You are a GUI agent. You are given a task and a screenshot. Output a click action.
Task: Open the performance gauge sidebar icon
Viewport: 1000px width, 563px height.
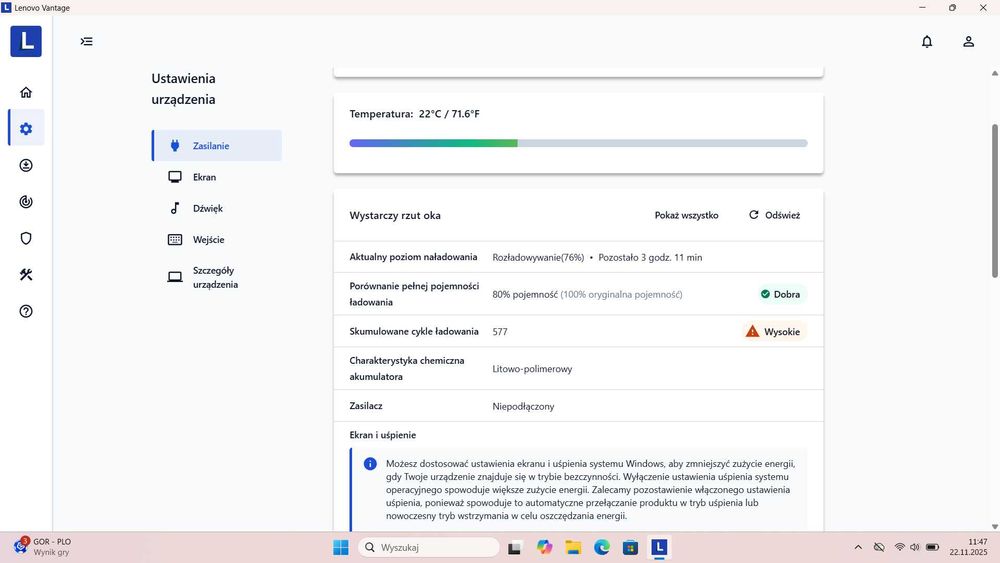[x=26, y=201]
